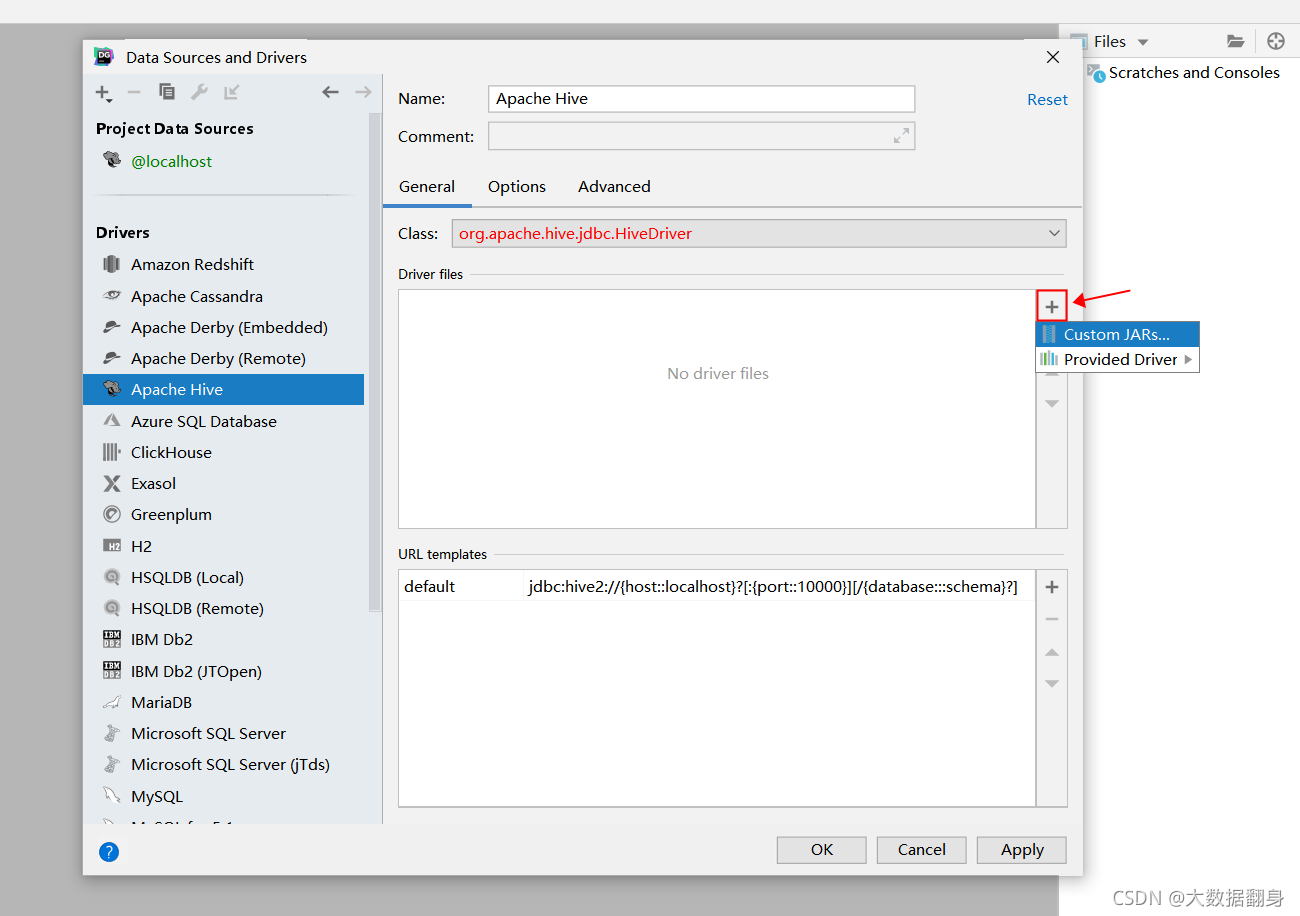The image size is (1300, 916).
Task: Open the help question mark icon
Action: coord(109,852)
